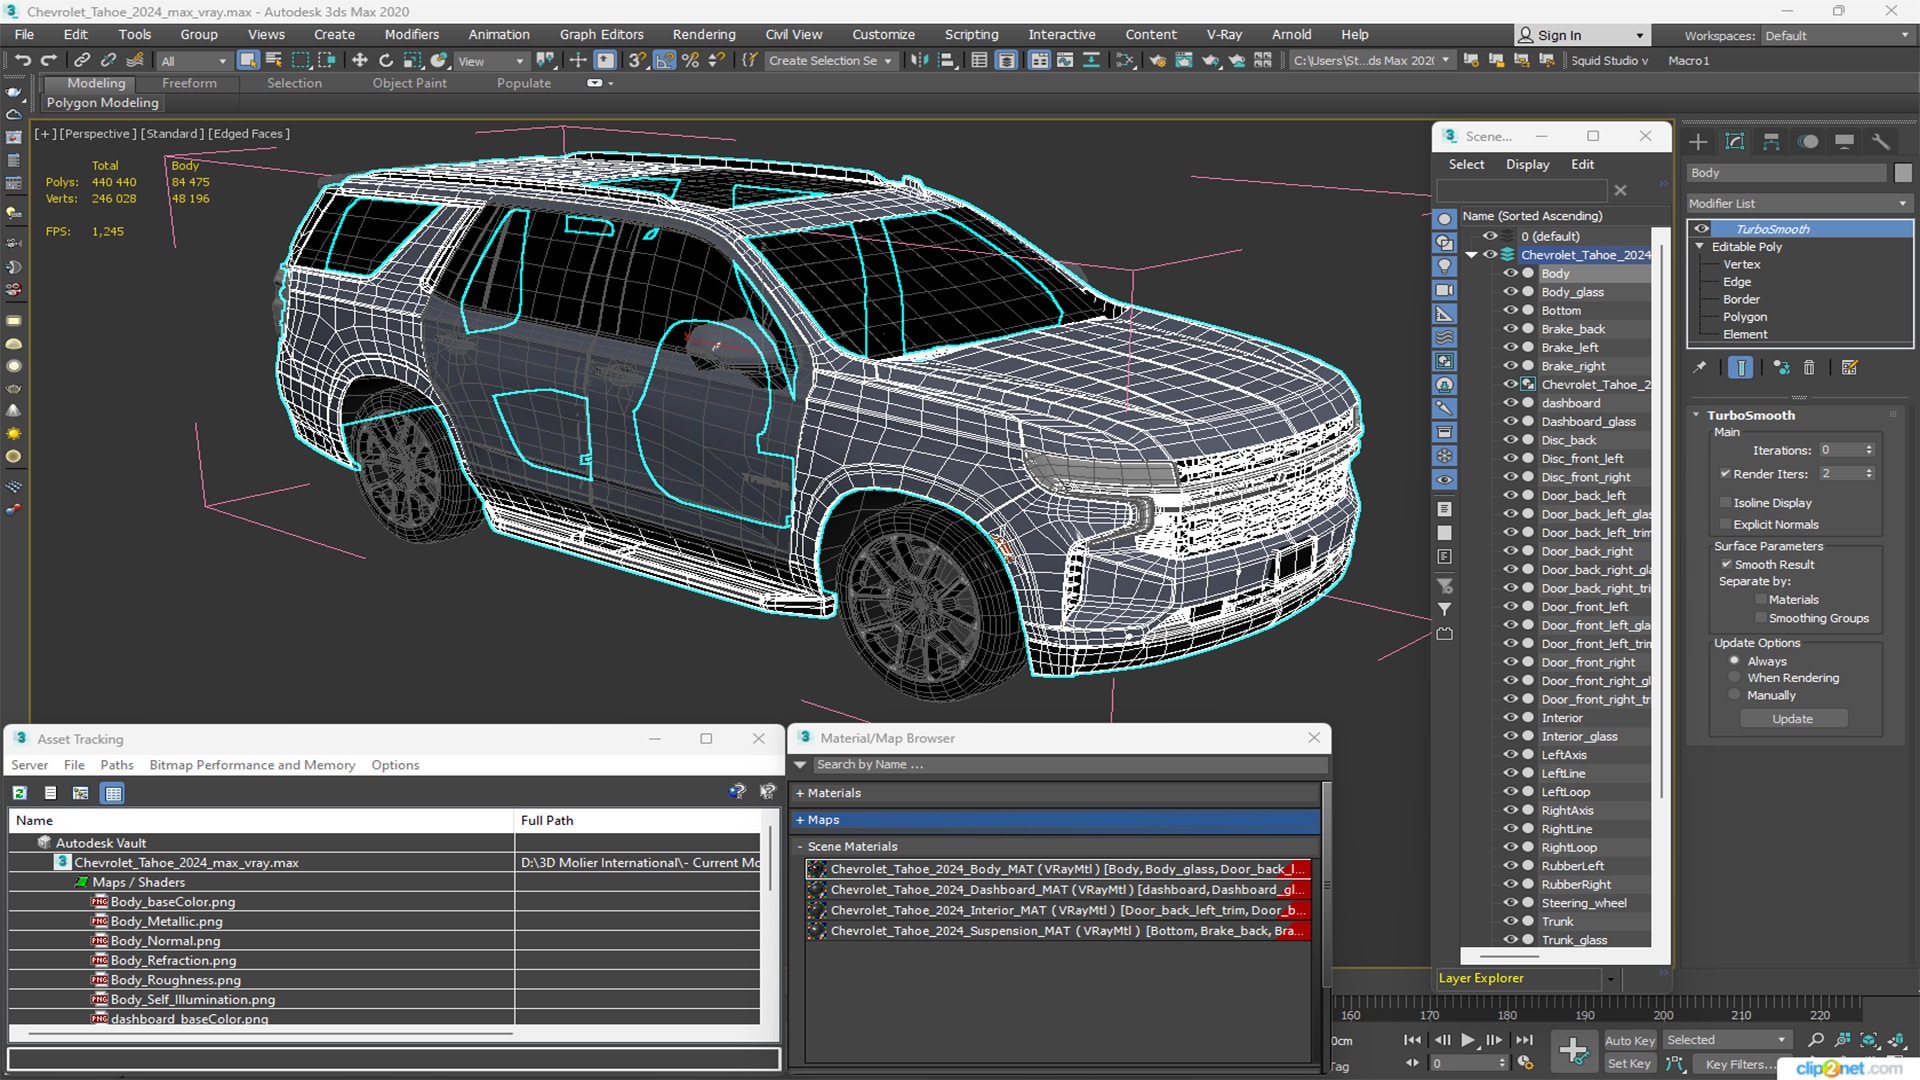Open the Hierarchy tab in command panel
This screenshot has height=1080, width=1920.
[1771, 142]
